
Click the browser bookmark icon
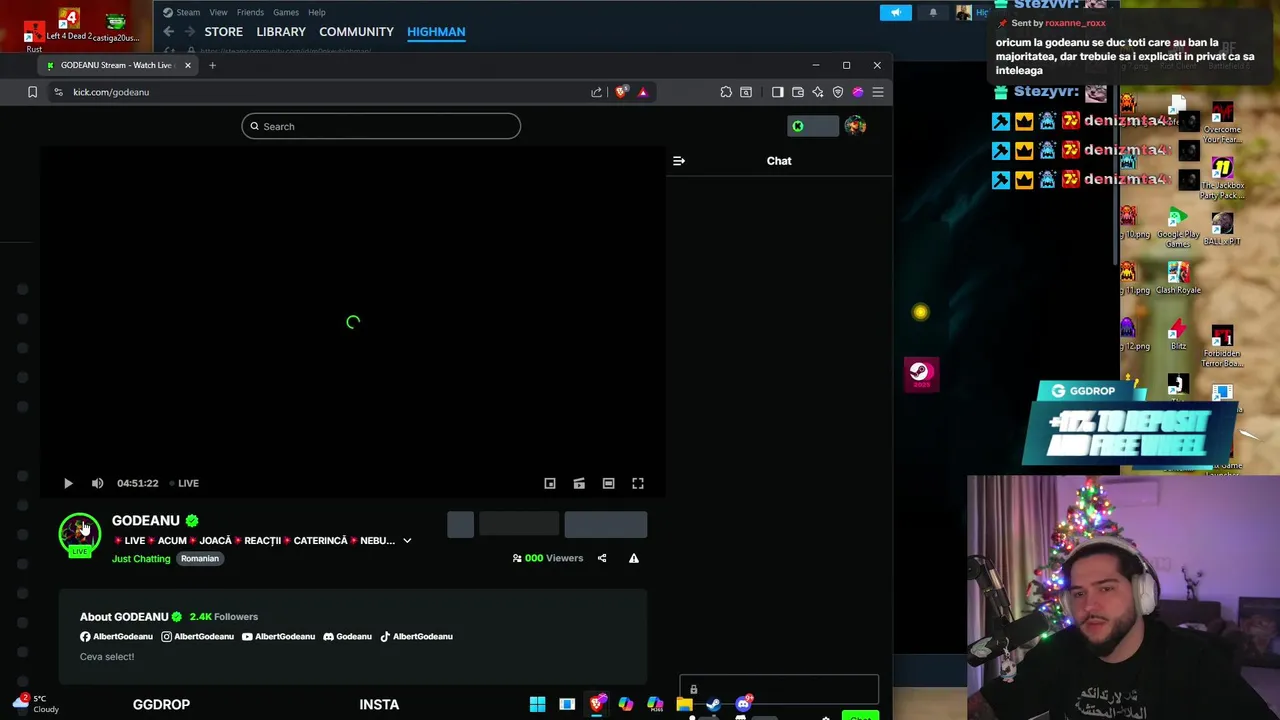32,92
